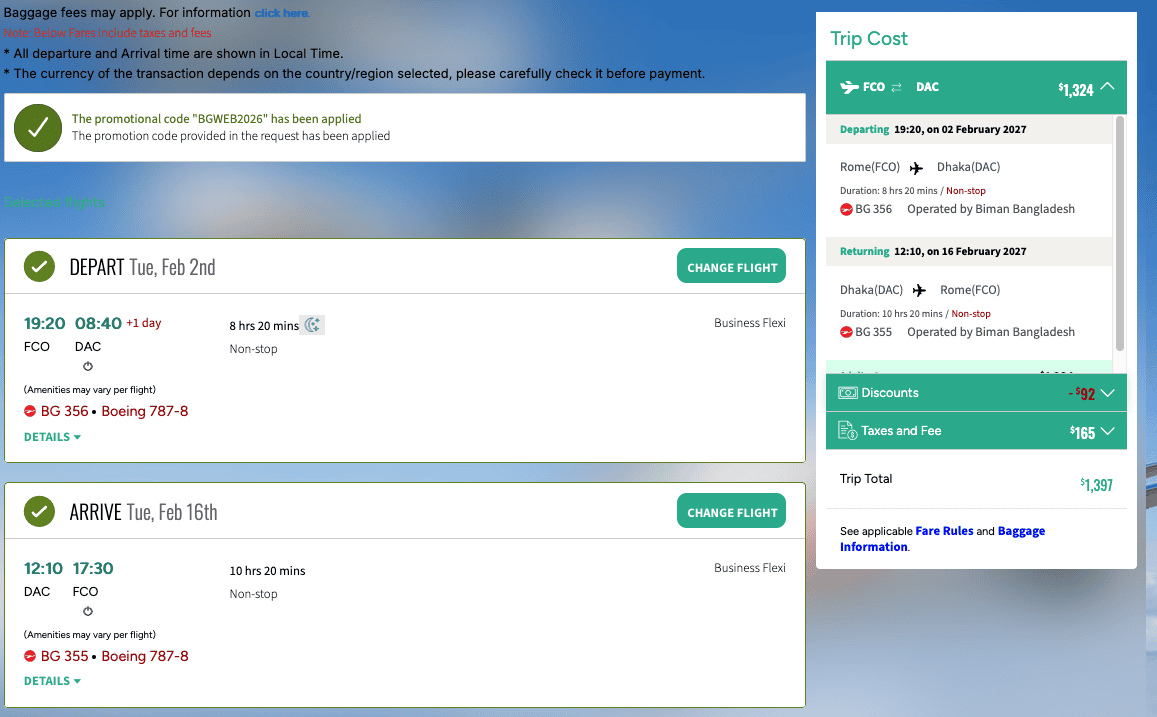
Task: Open the Fare Rules link
Action: [x=944, y=531]
